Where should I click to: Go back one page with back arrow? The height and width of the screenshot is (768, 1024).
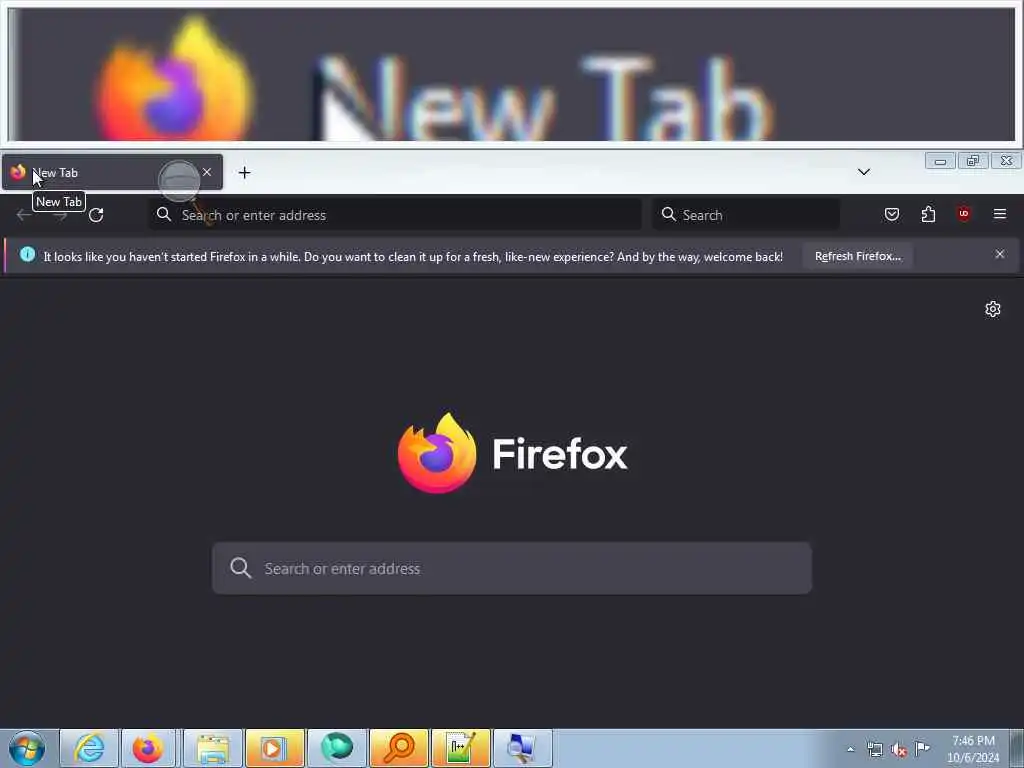click(24, 215)
